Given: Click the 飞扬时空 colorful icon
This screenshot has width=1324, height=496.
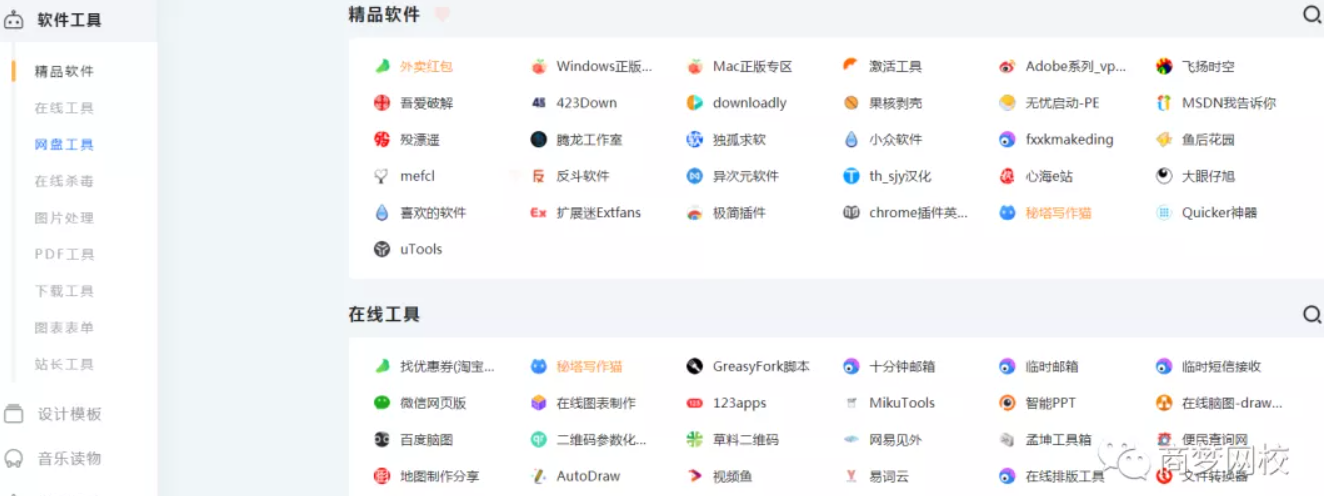Looking at the screenshot, I should point(1164,66).
